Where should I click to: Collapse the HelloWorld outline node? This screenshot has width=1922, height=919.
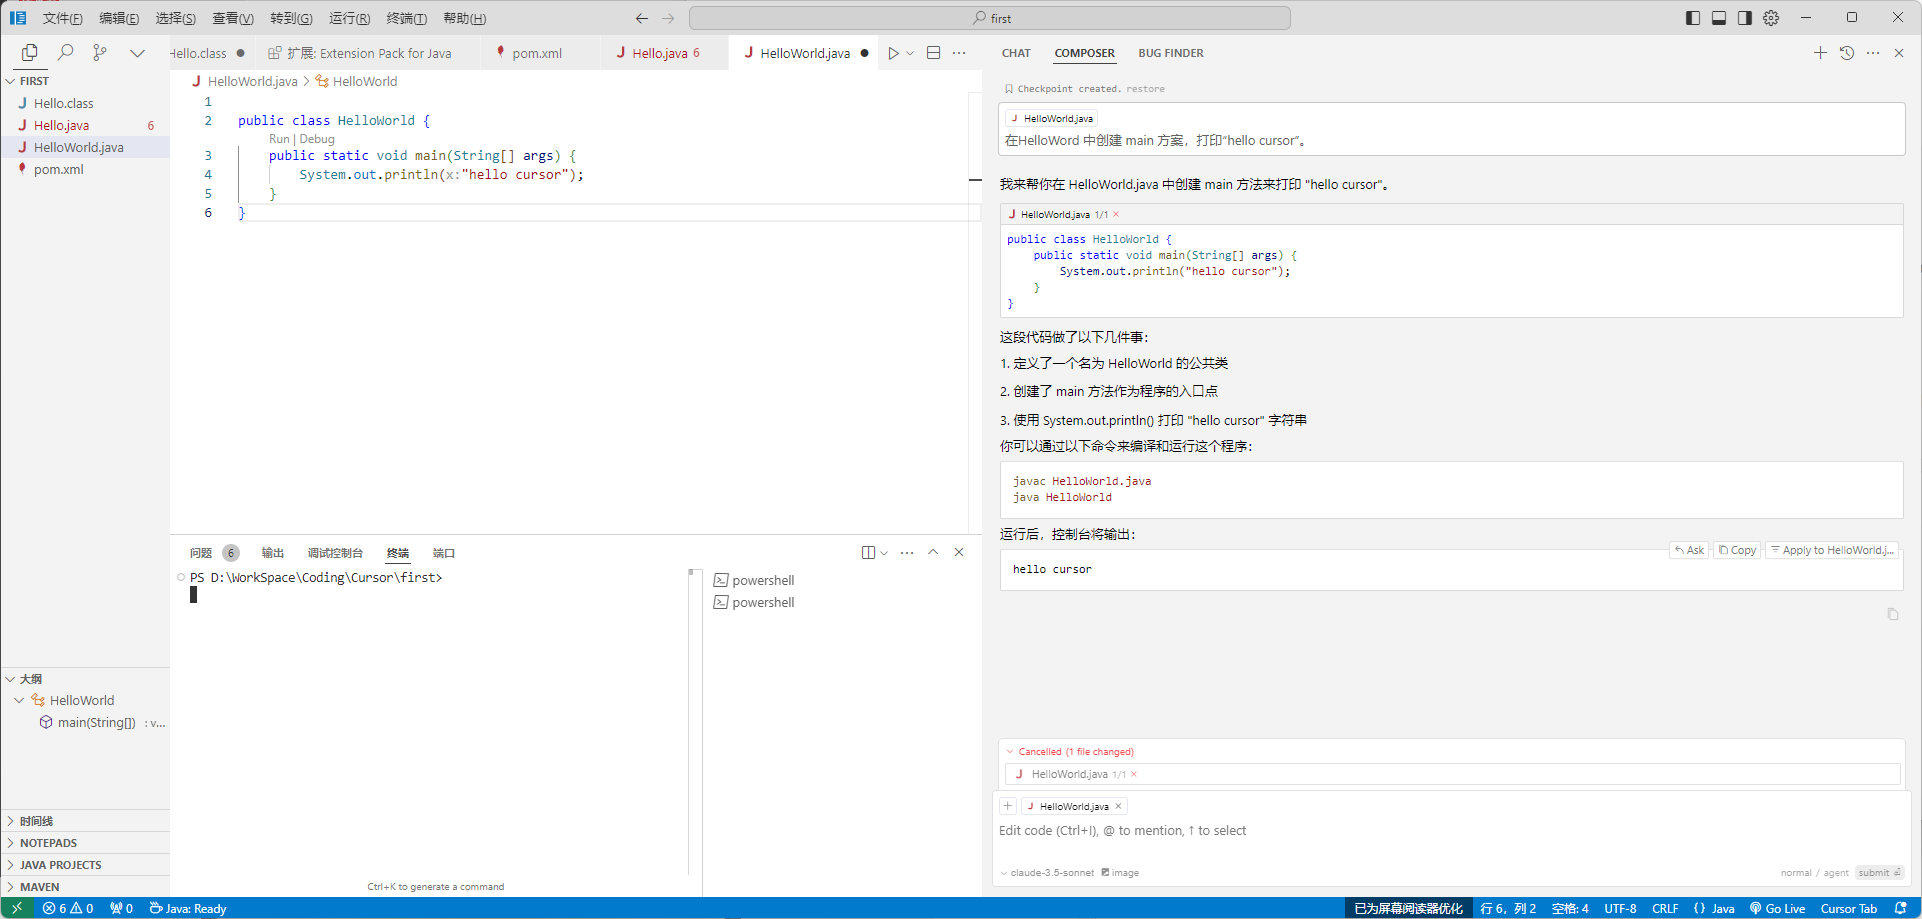(x=19, y=700)
